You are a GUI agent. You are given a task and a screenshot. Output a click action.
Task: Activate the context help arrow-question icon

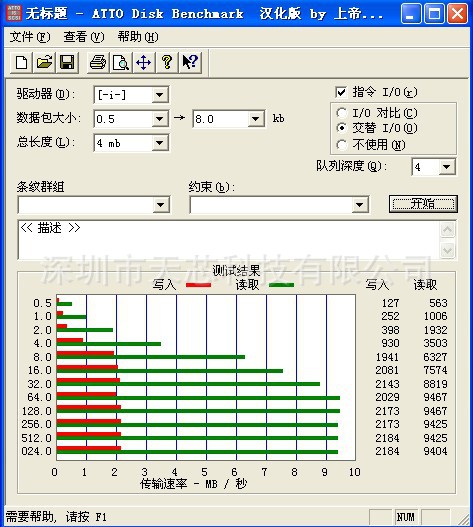tap(190, 63)
